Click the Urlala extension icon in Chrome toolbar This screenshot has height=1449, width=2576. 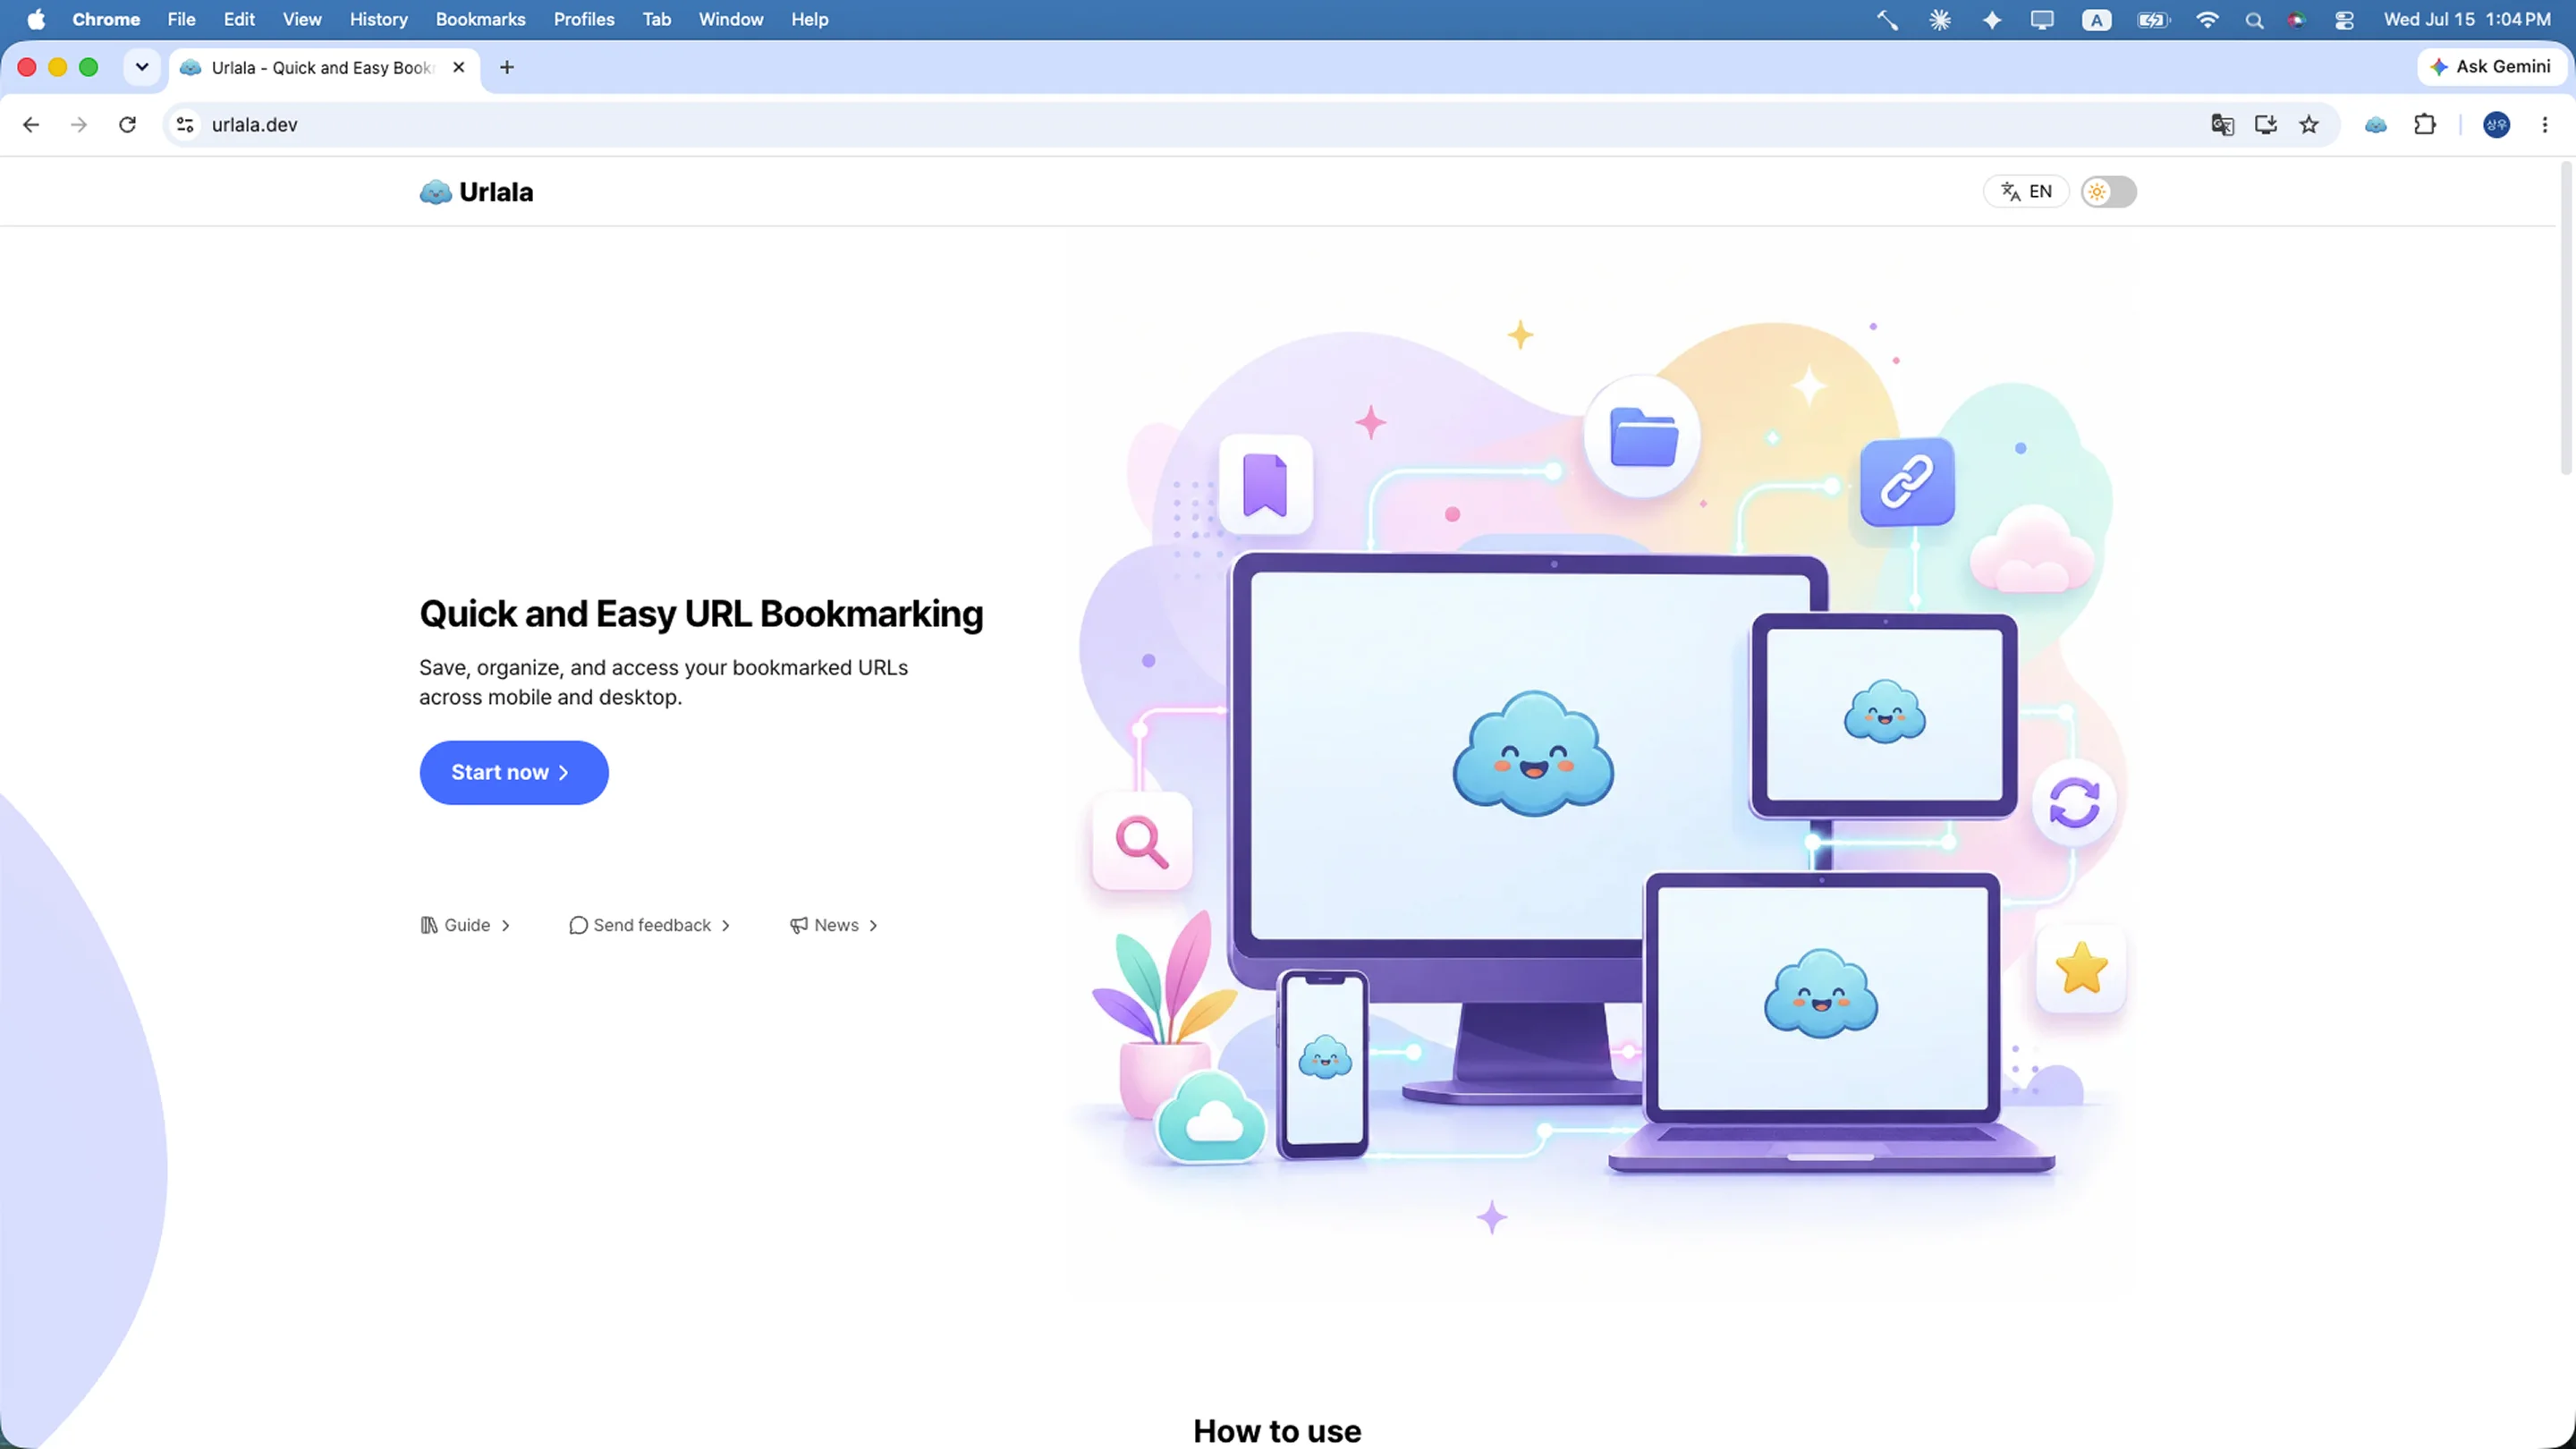[2376, 125]
